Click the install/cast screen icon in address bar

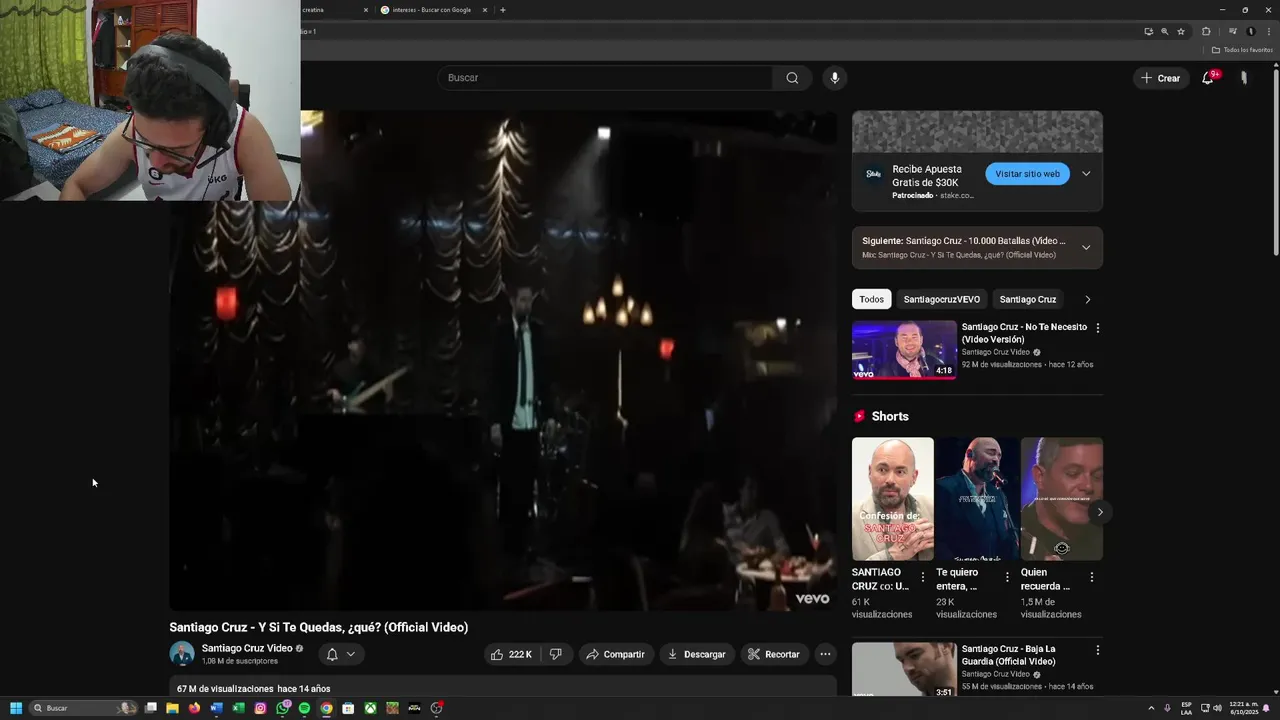tap(1148, 31)
